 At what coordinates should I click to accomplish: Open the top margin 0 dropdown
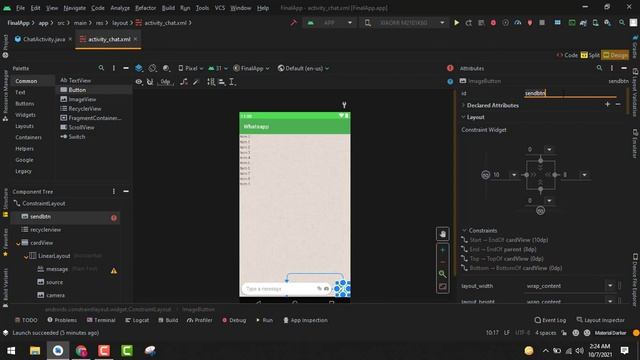(x=549, y=149)
